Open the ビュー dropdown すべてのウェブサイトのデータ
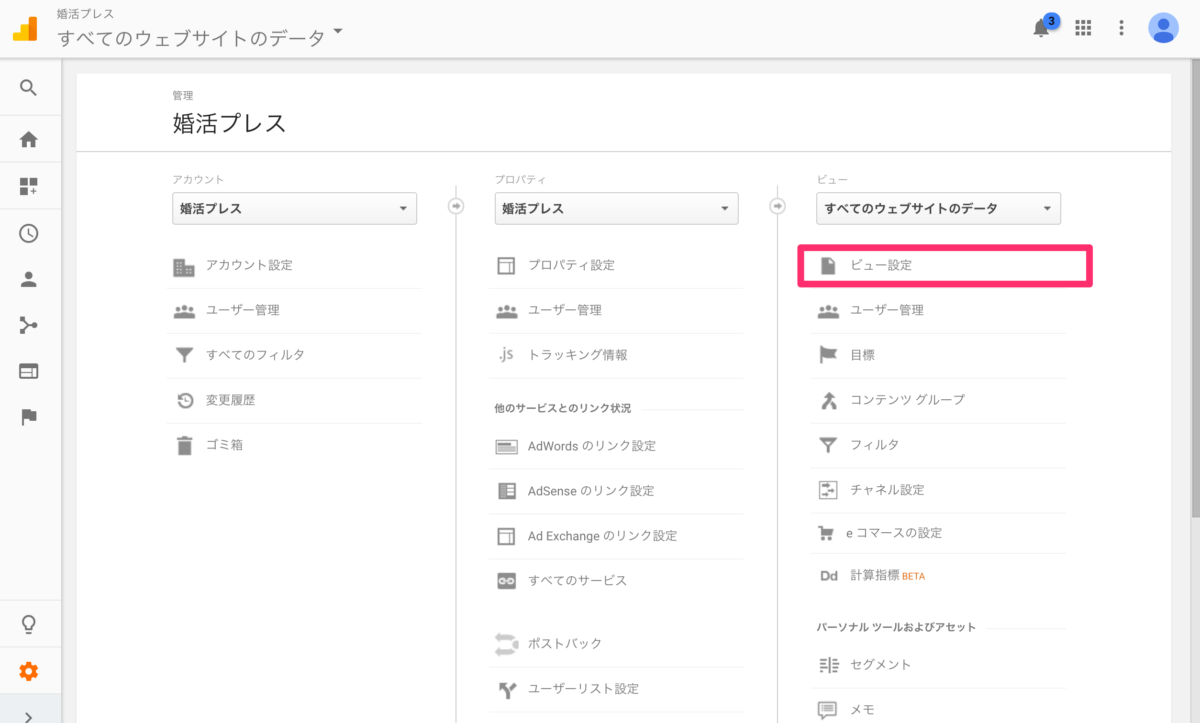This screenshot has width=1200, height=723. point(938,208)
